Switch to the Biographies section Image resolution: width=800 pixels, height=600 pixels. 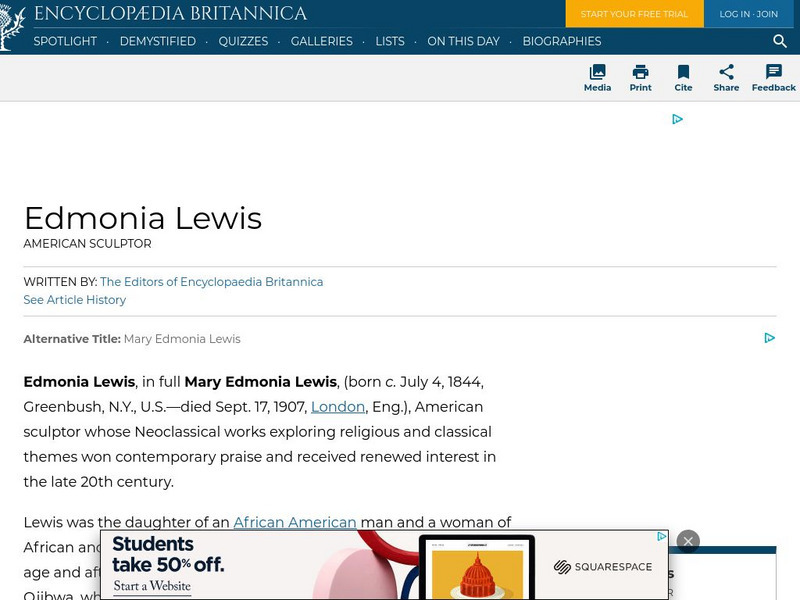click(564, 42)
